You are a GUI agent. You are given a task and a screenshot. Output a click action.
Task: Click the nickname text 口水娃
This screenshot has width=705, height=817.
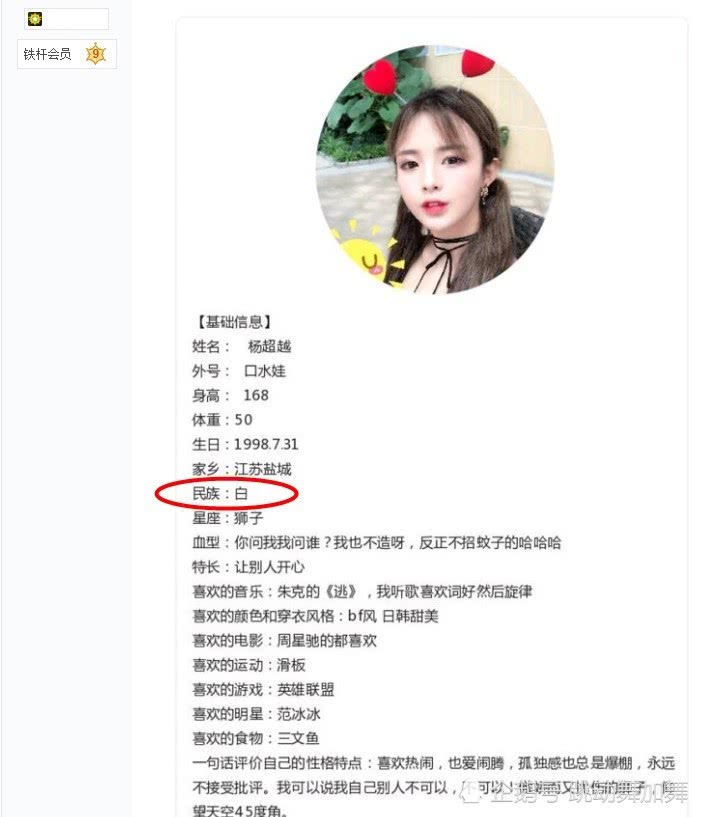click(x=265, y=371)
